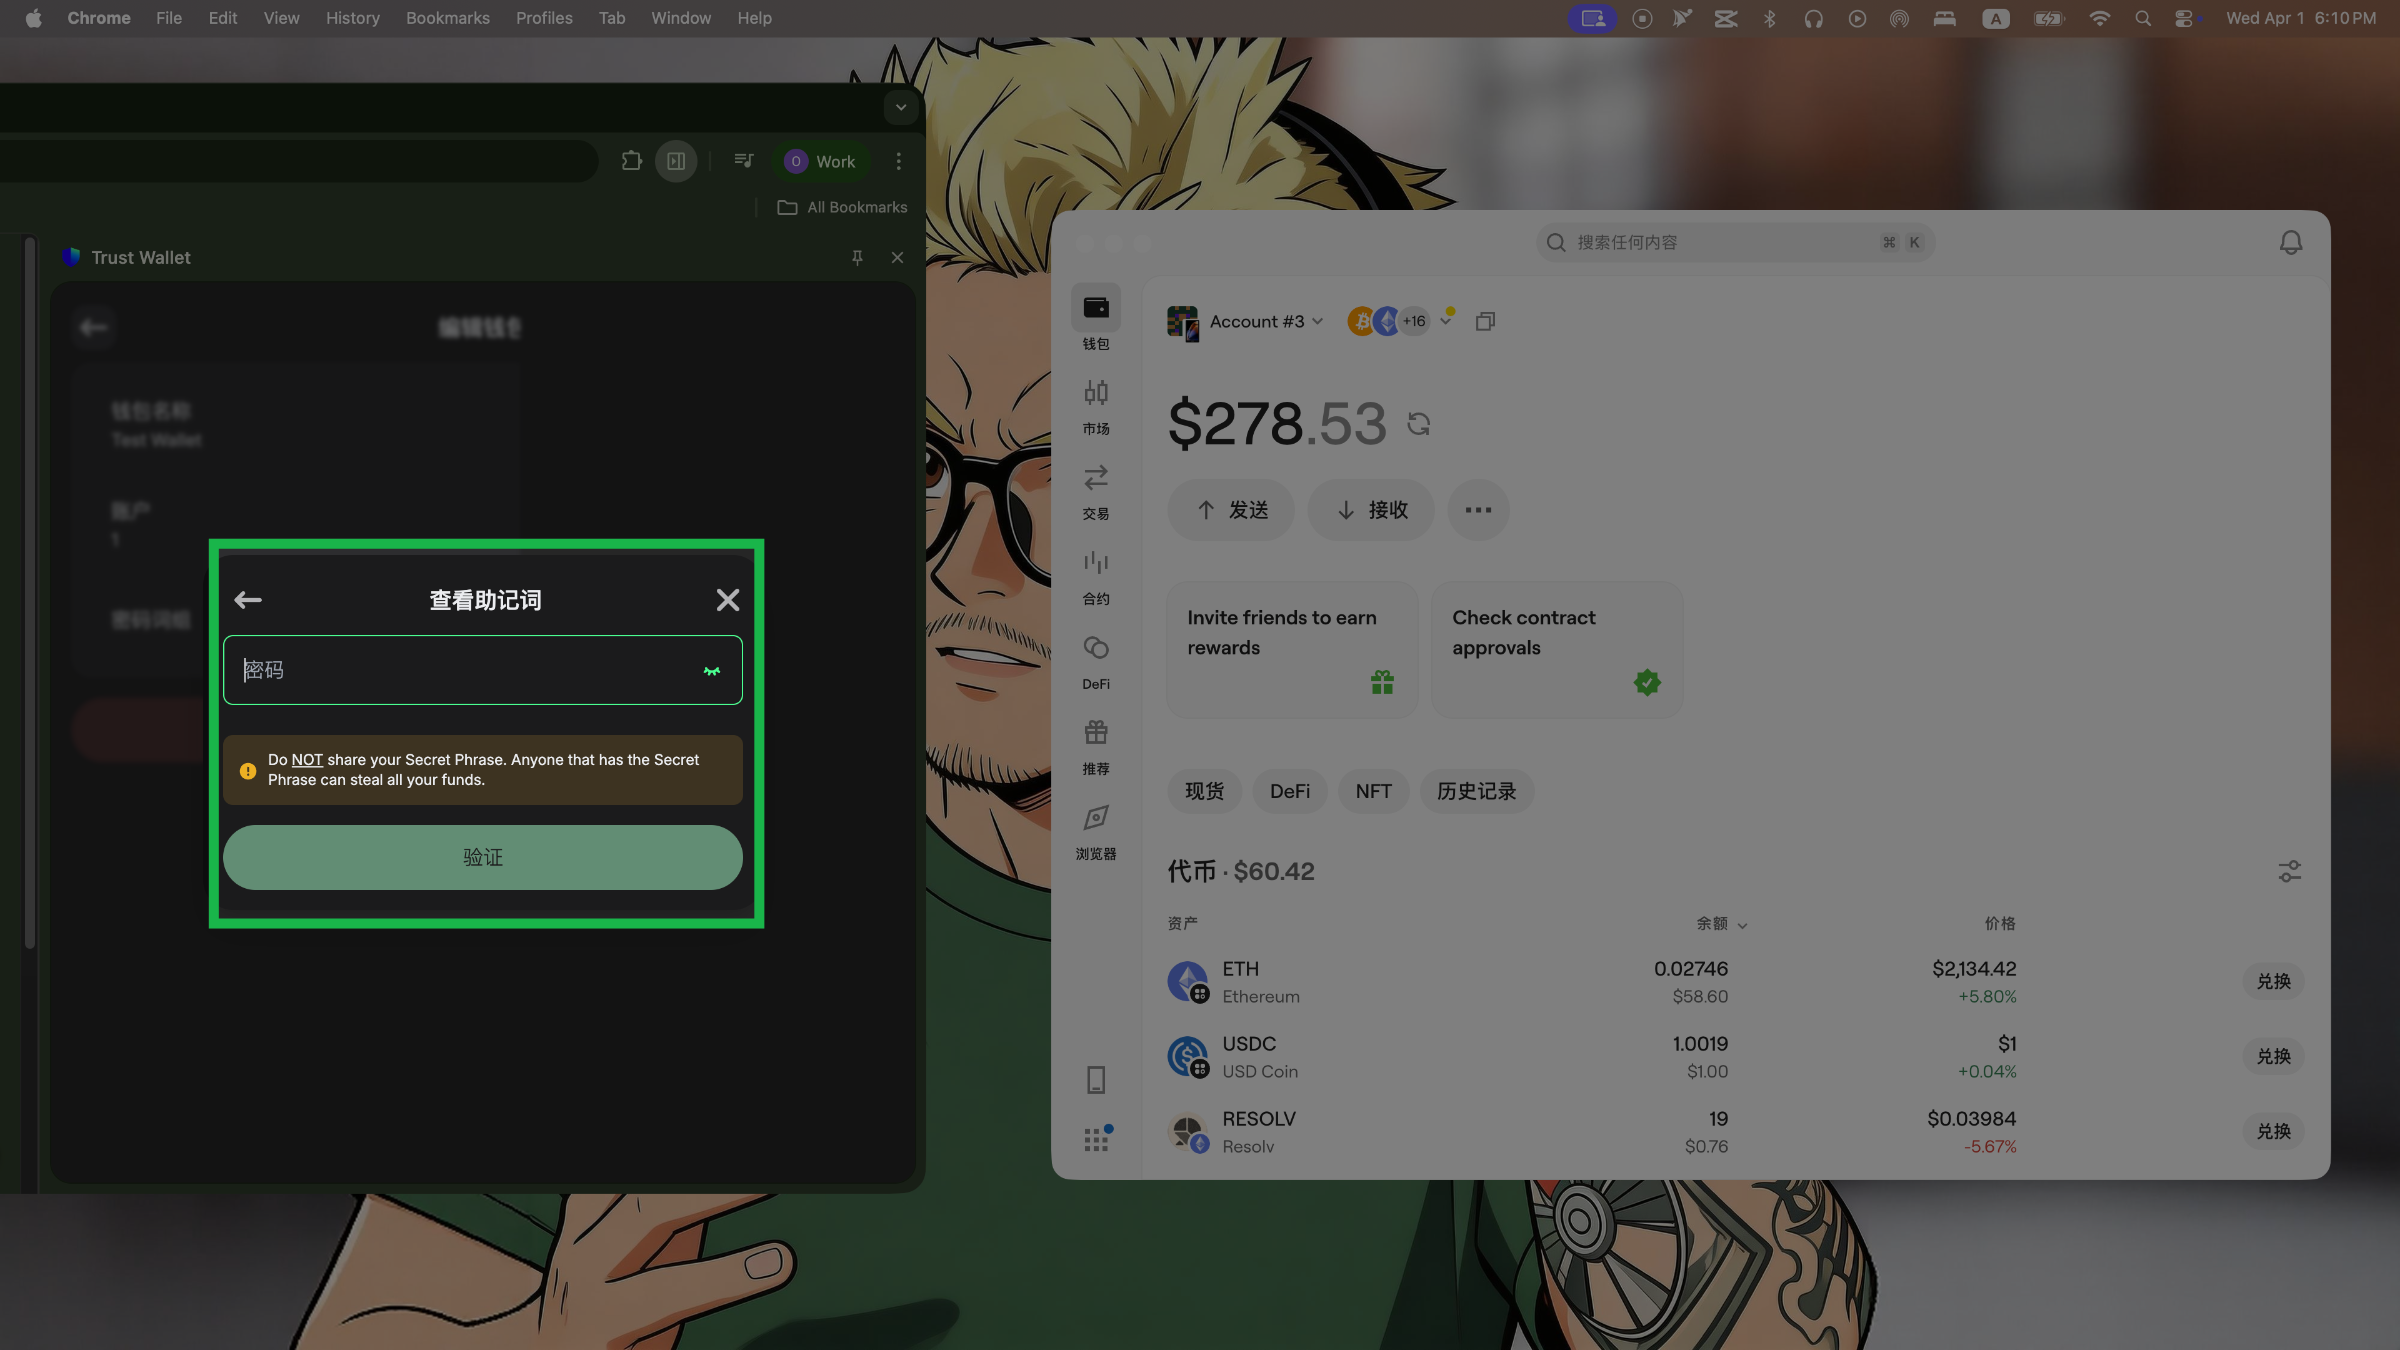Click the password input field

483,670
